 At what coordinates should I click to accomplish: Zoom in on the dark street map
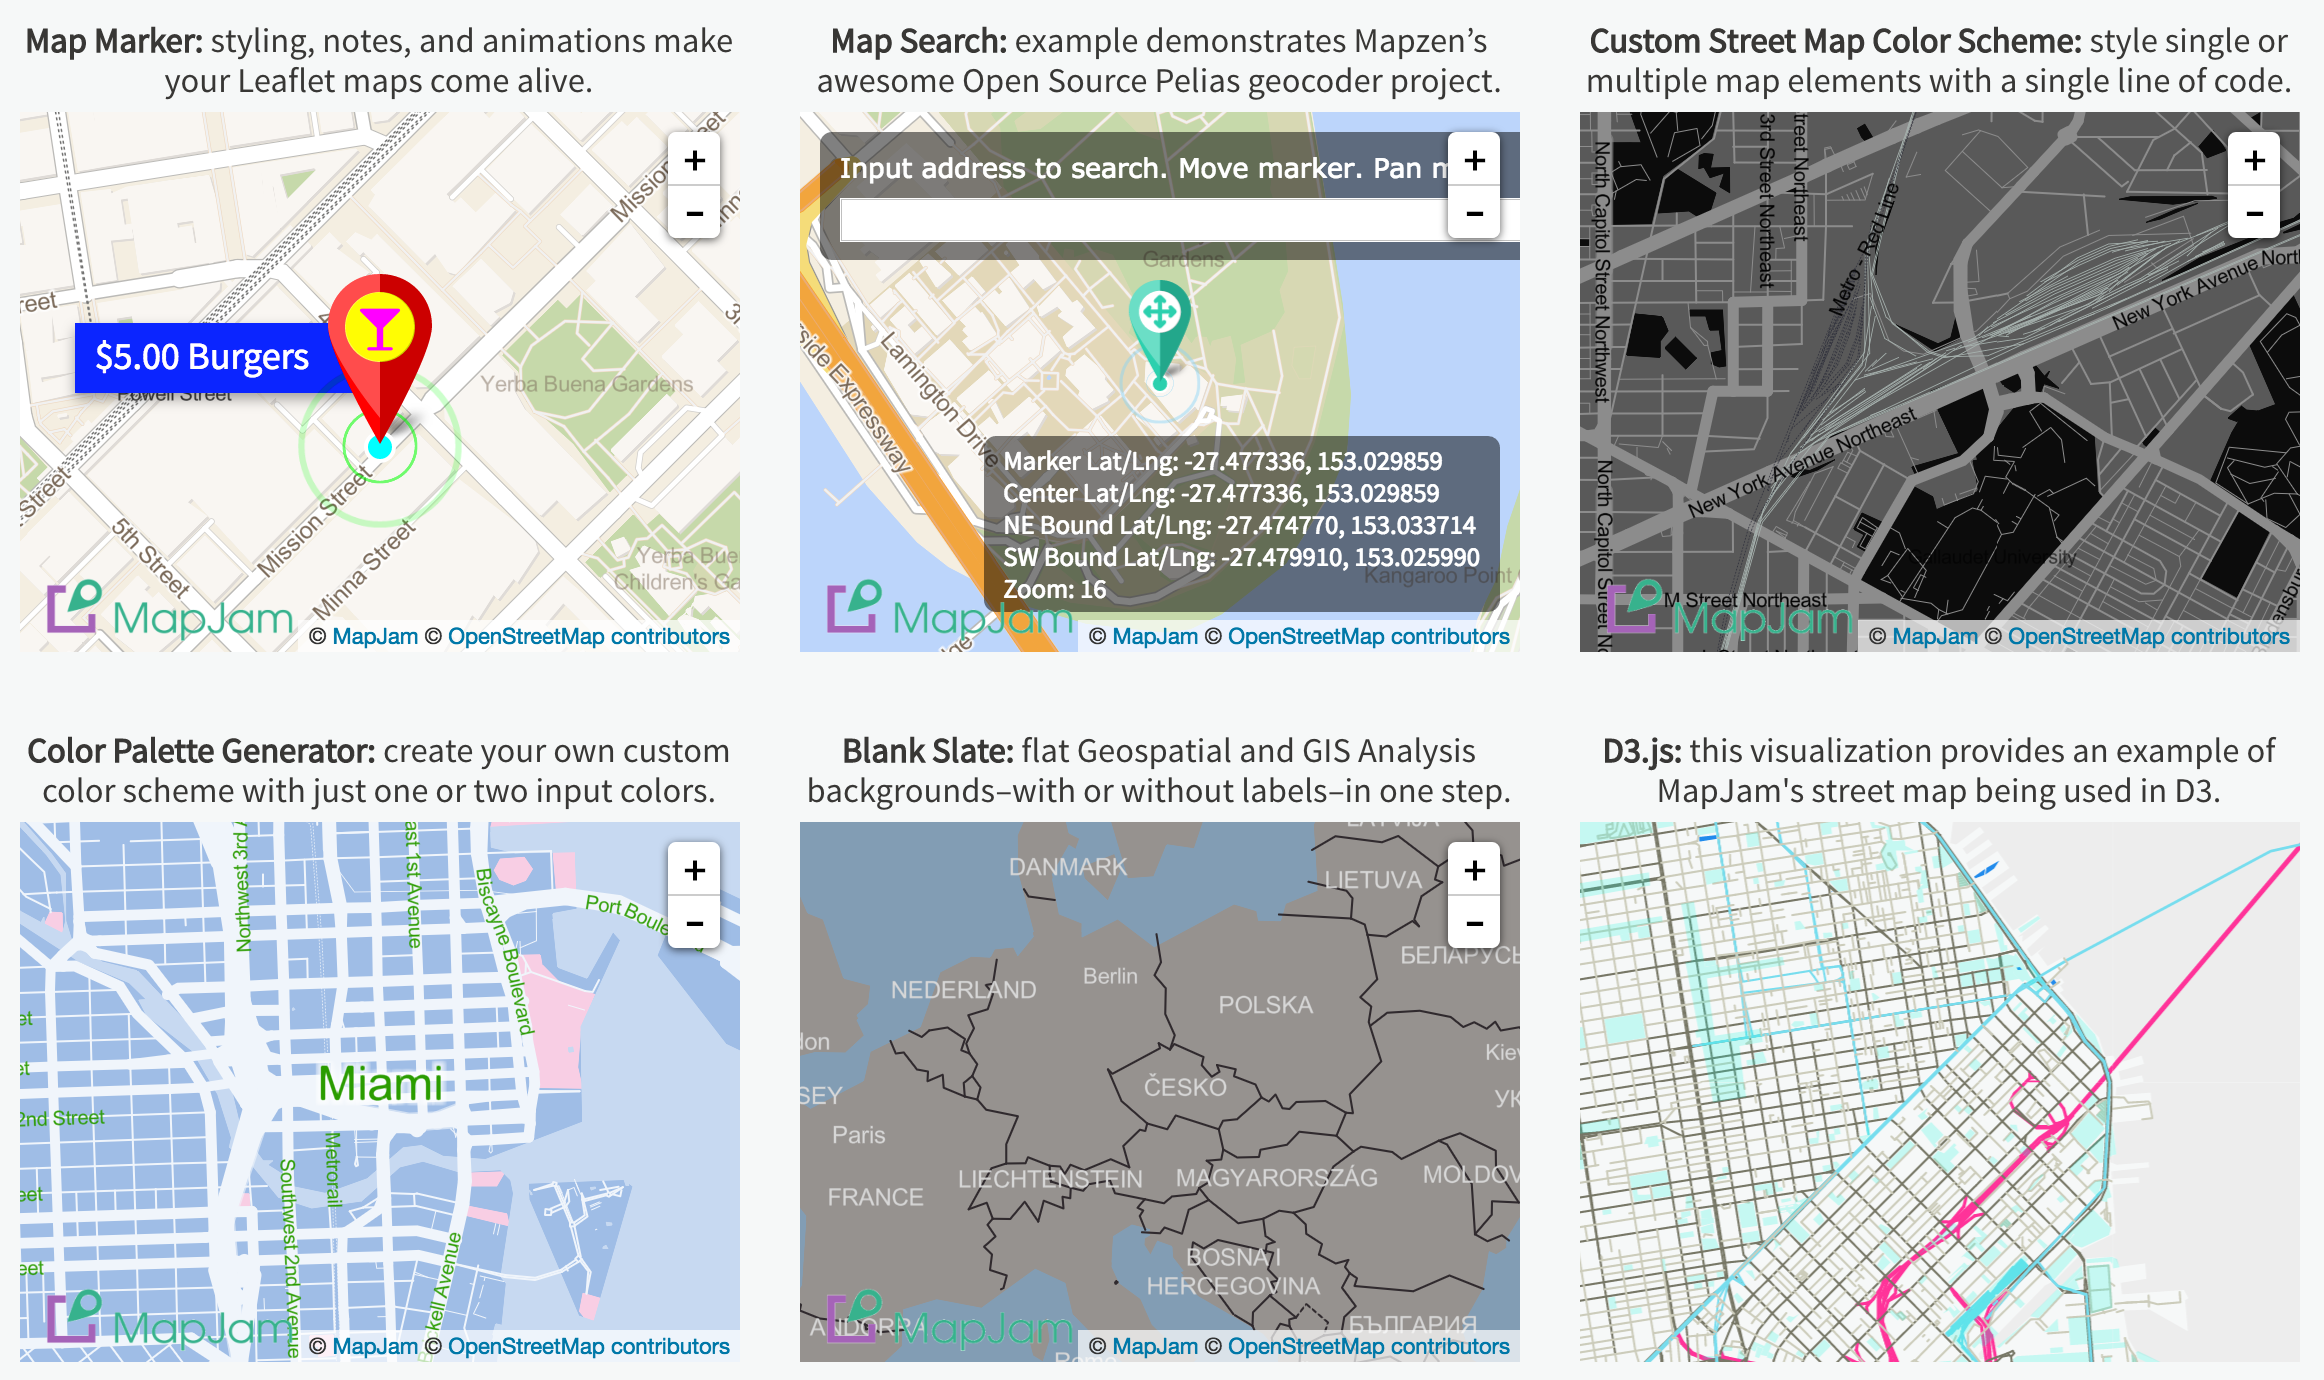[2254, 160]
